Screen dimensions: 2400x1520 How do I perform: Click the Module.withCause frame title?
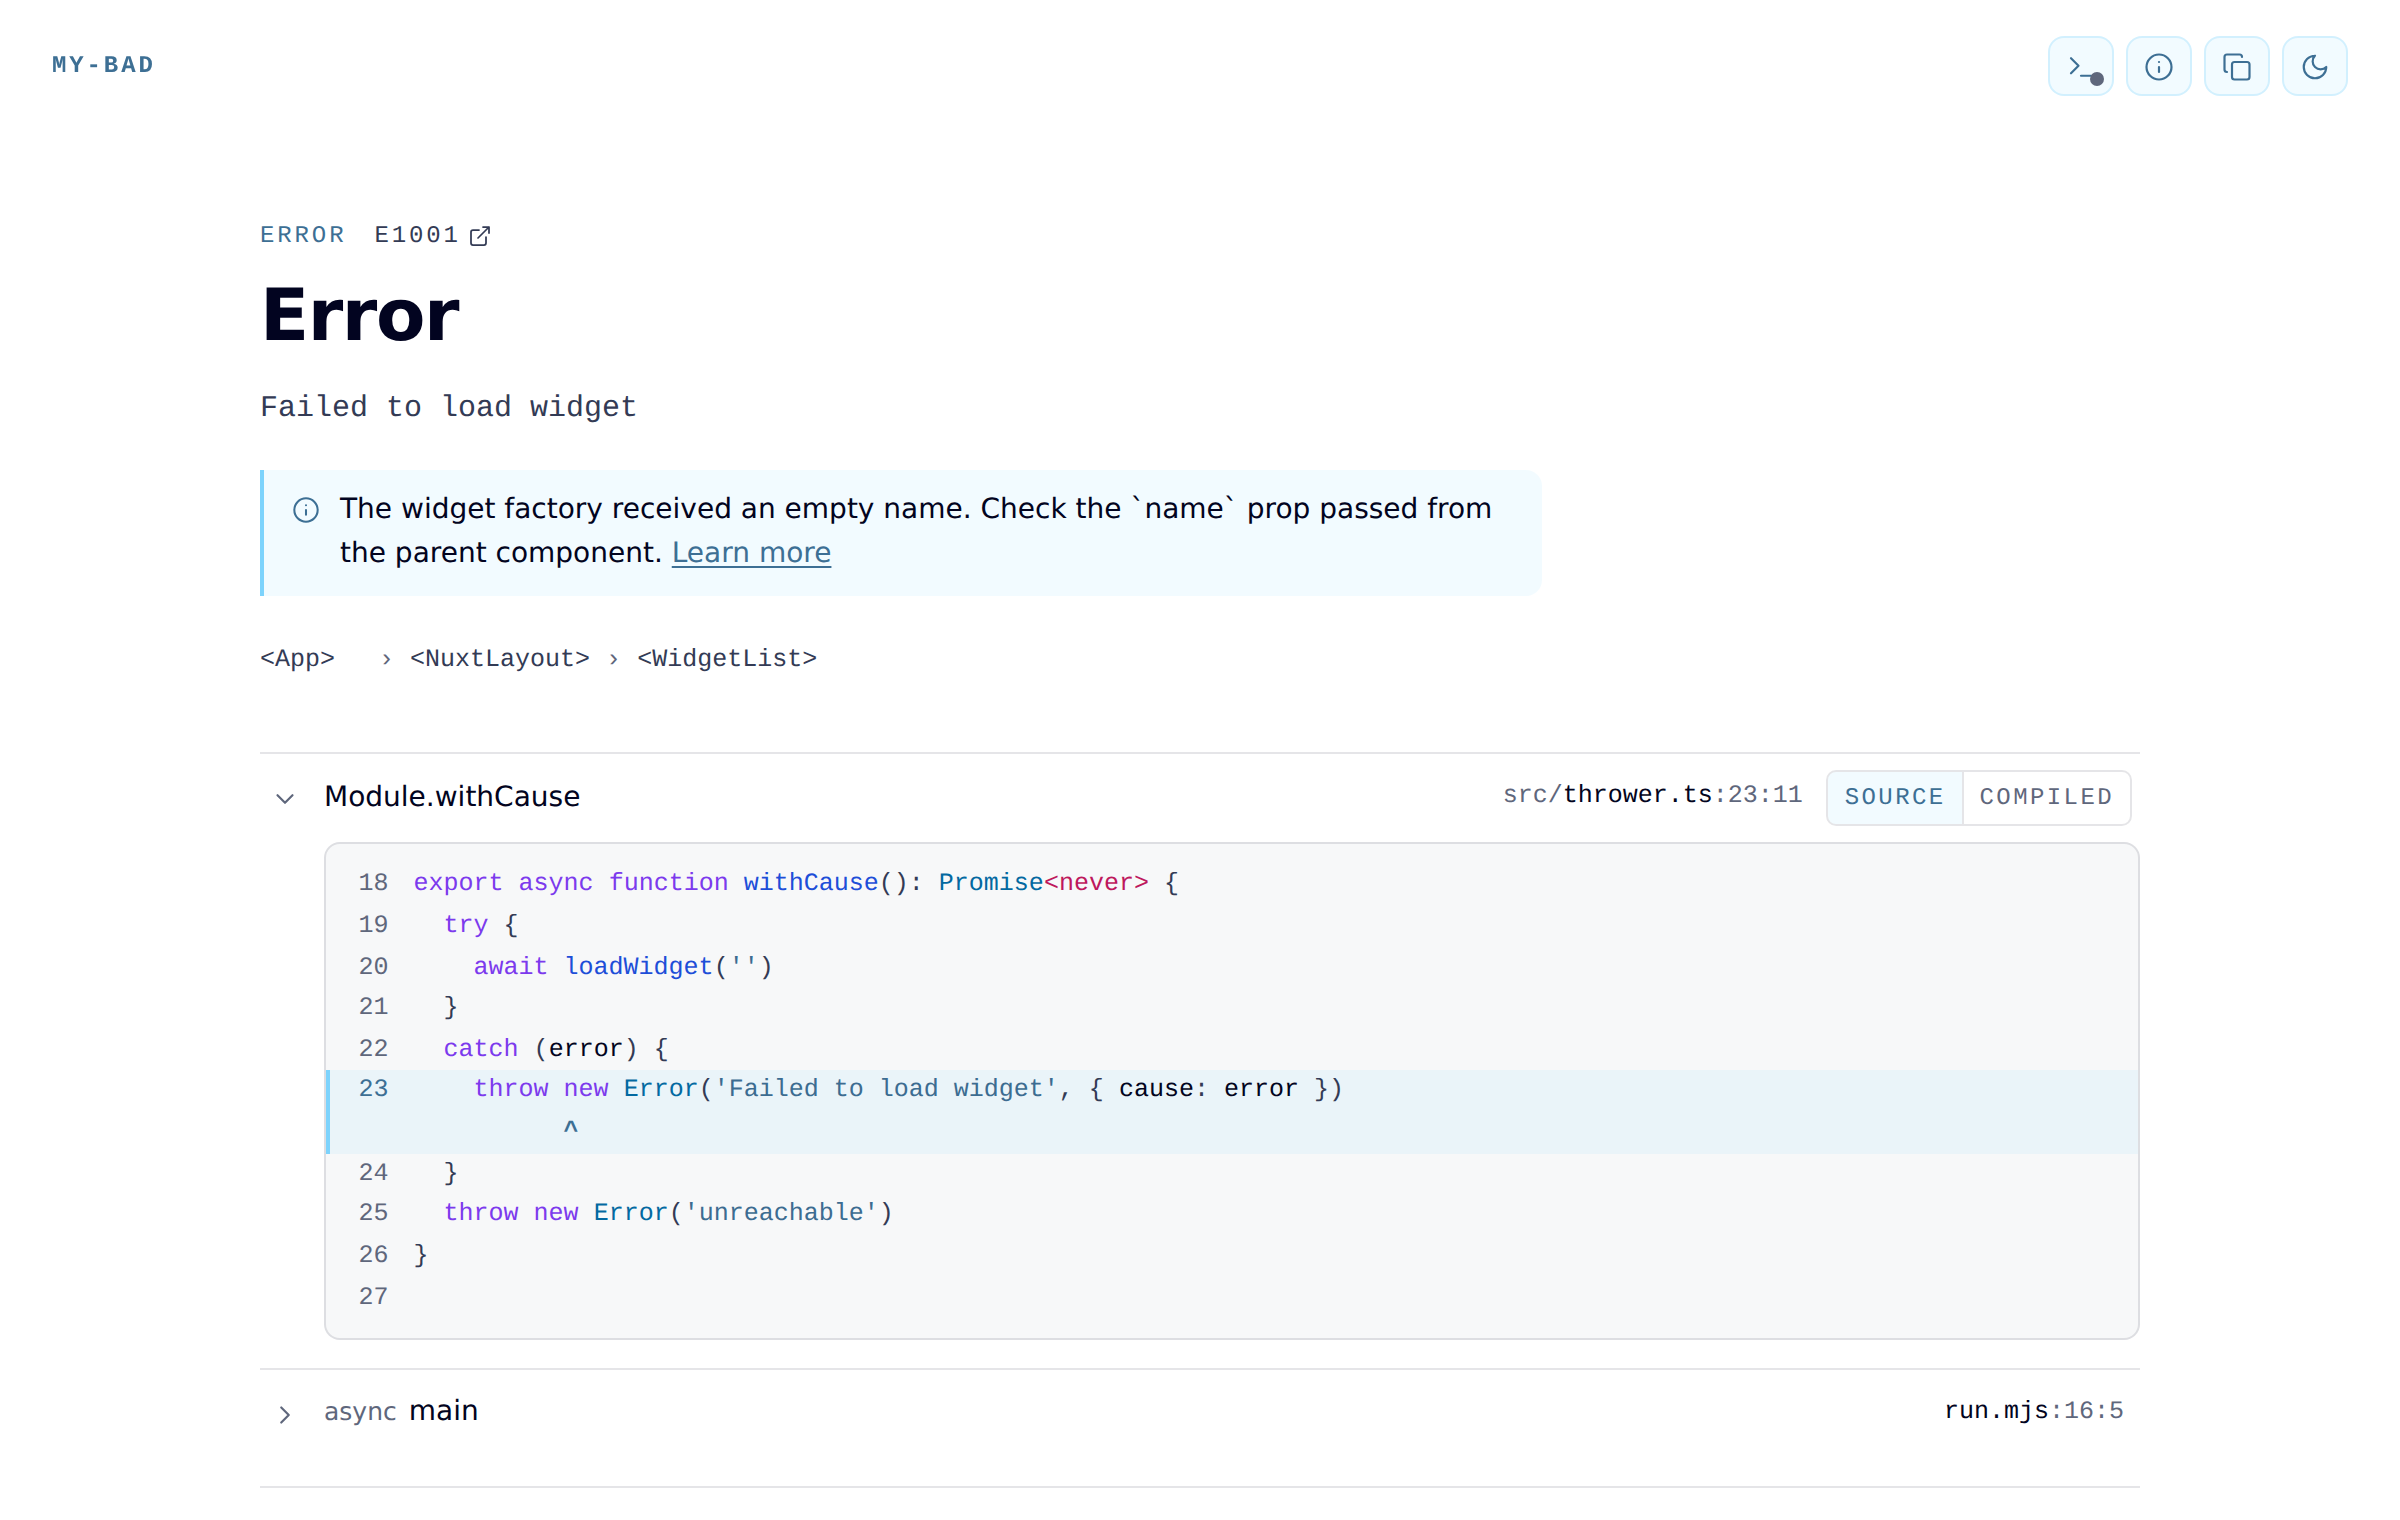tap(452, 796)
